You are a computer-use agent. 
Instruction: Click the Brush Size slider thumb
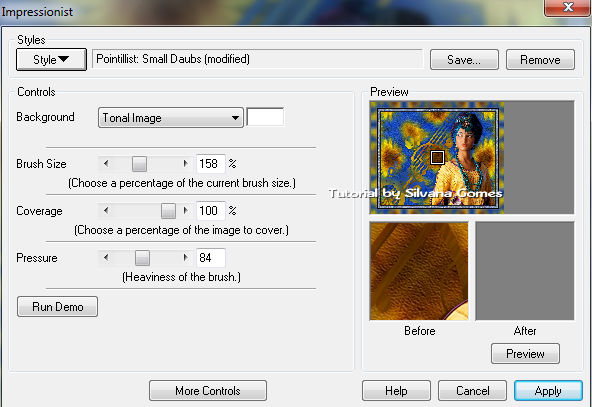click(139, 164)
